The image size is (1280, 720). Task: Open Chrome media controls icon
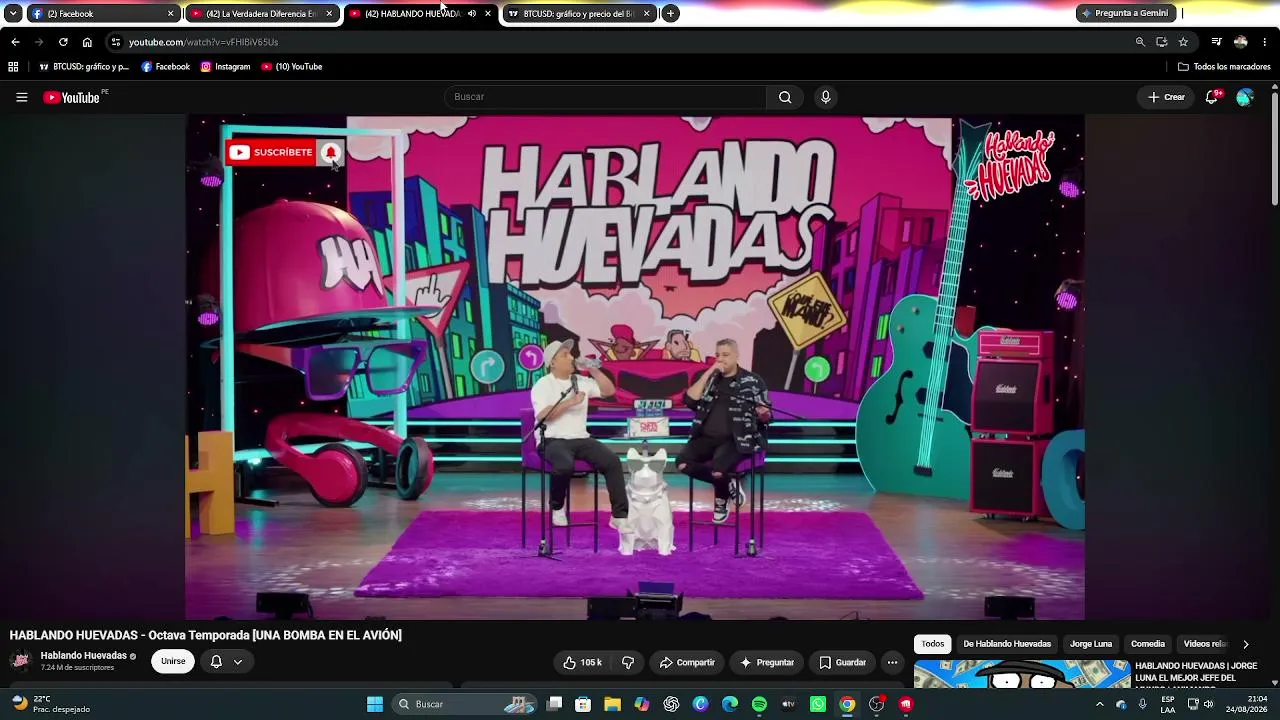click(1216, 42)
